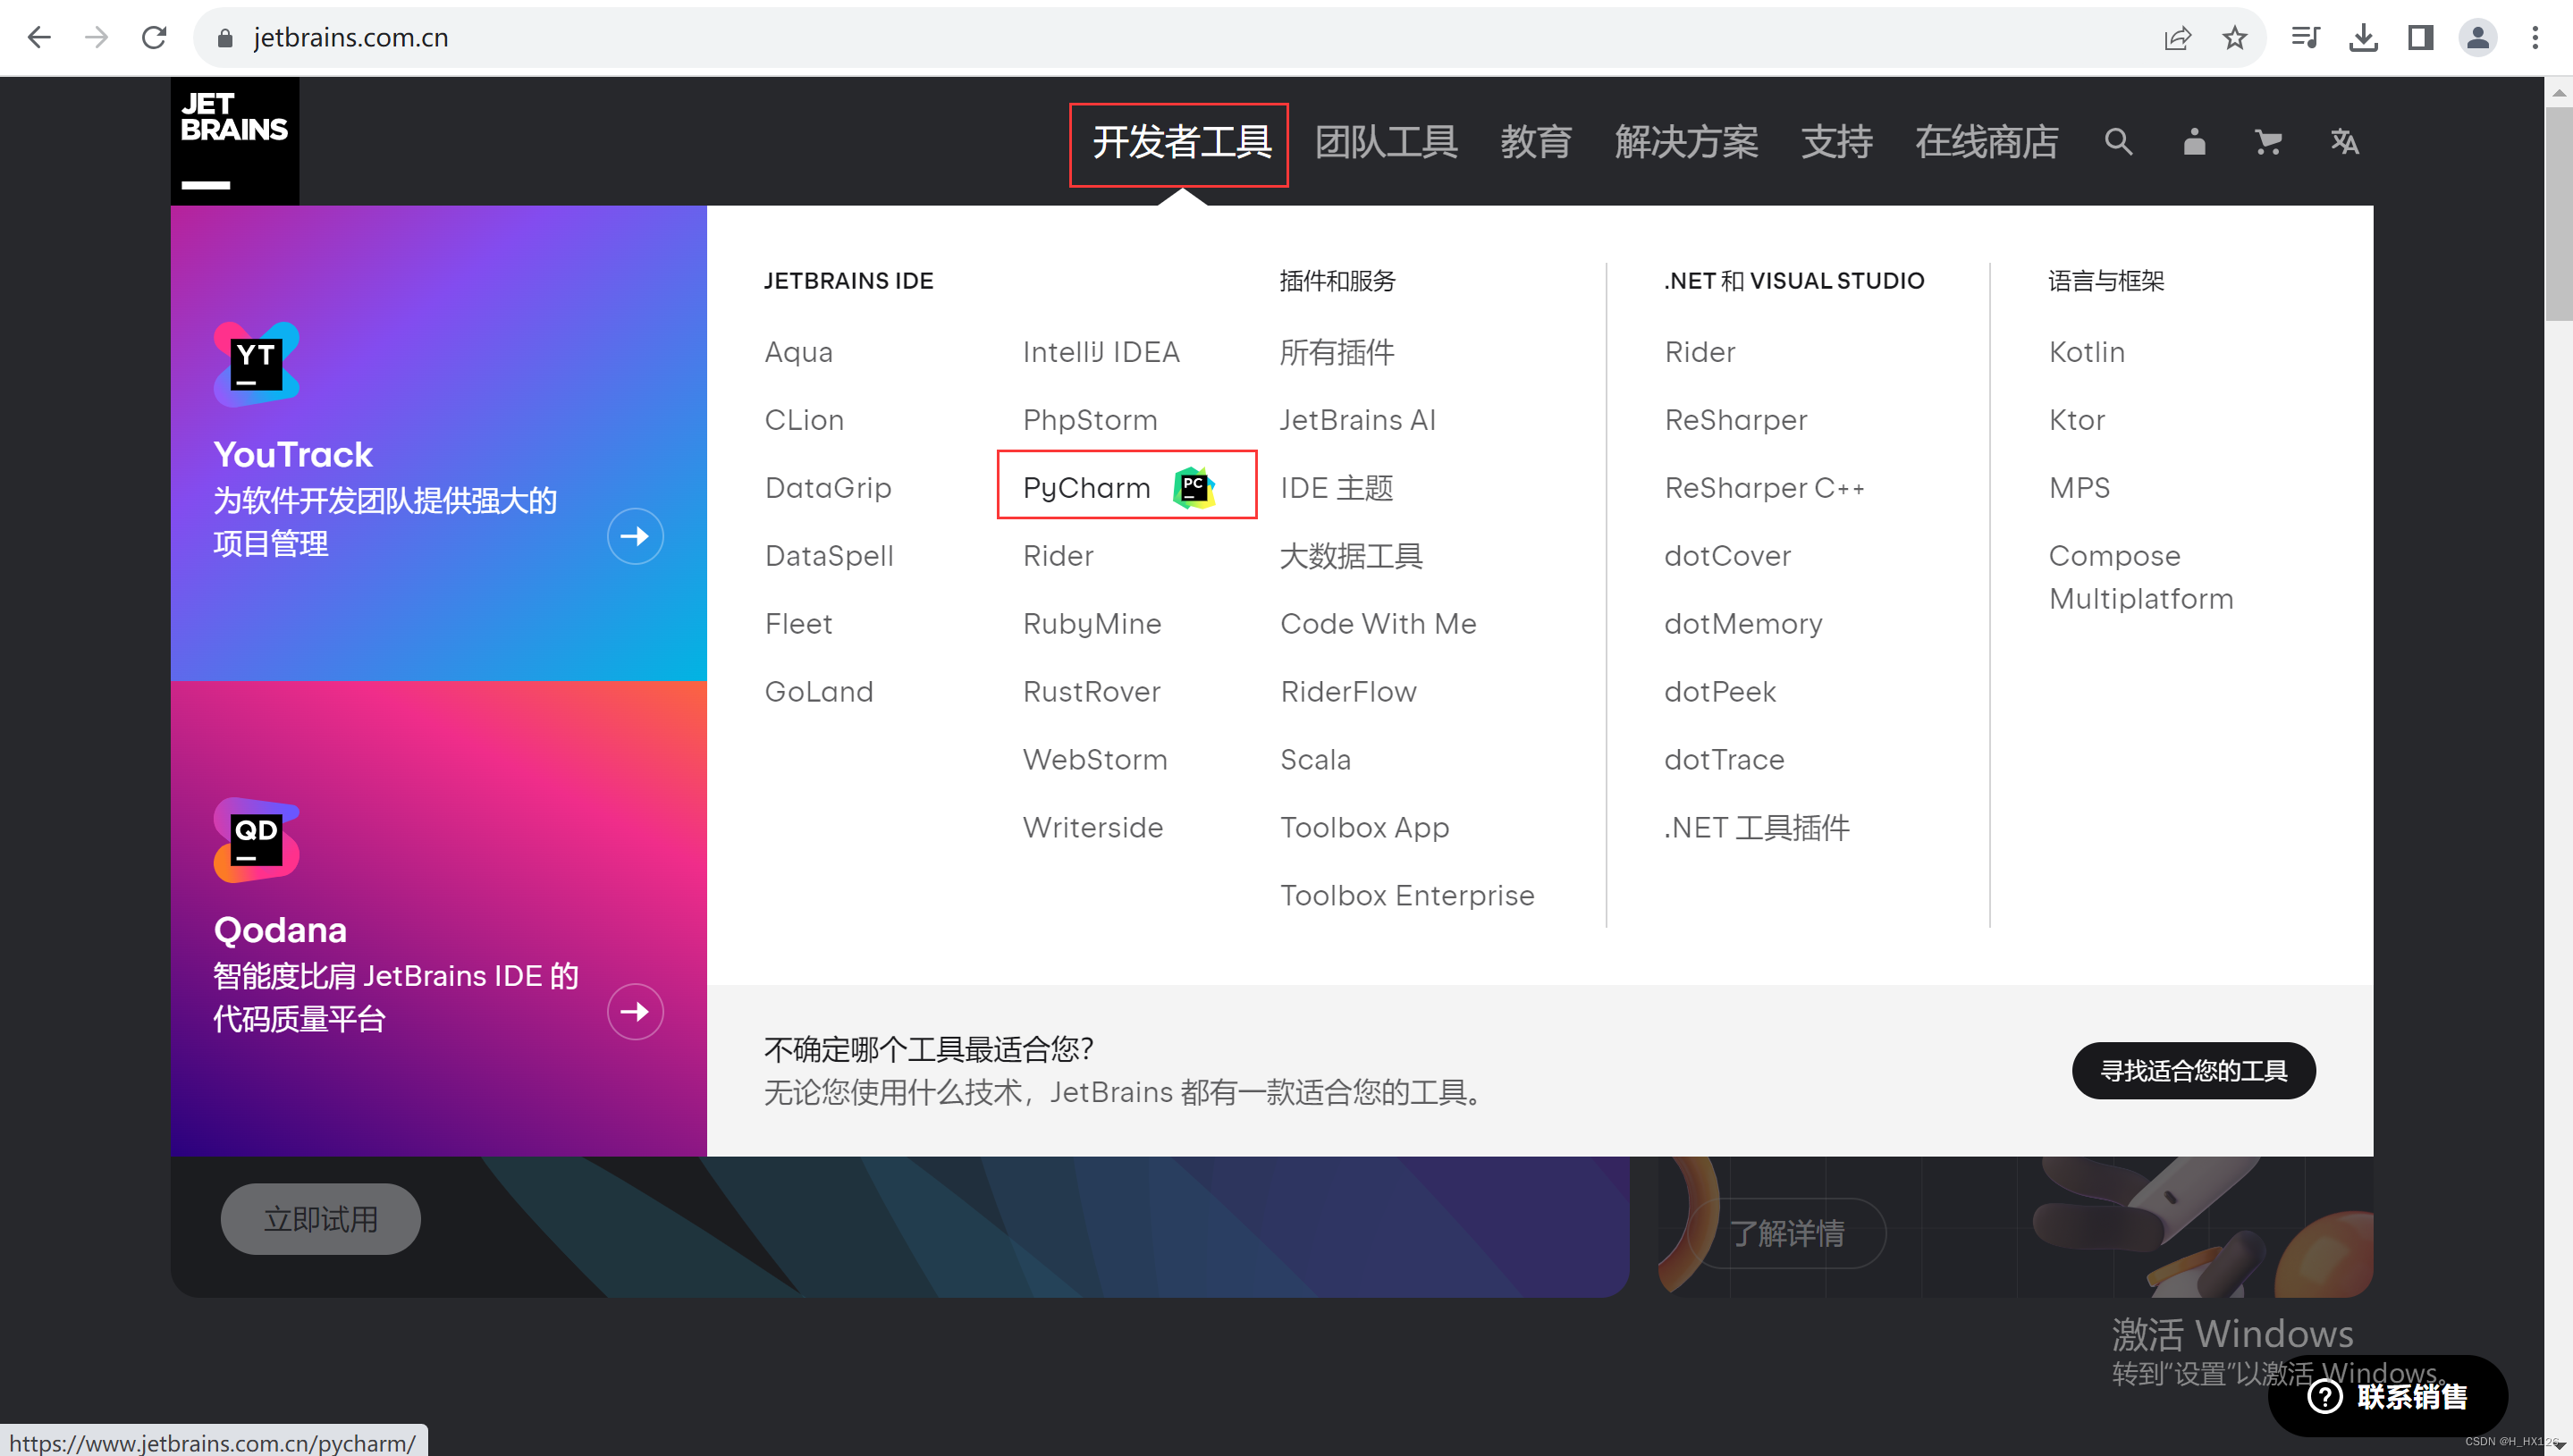Image resolution: width=2573 pixels, height=1456 pixels.
Task: Click the Qodana QD logo icon
Action: click(256, 840)
